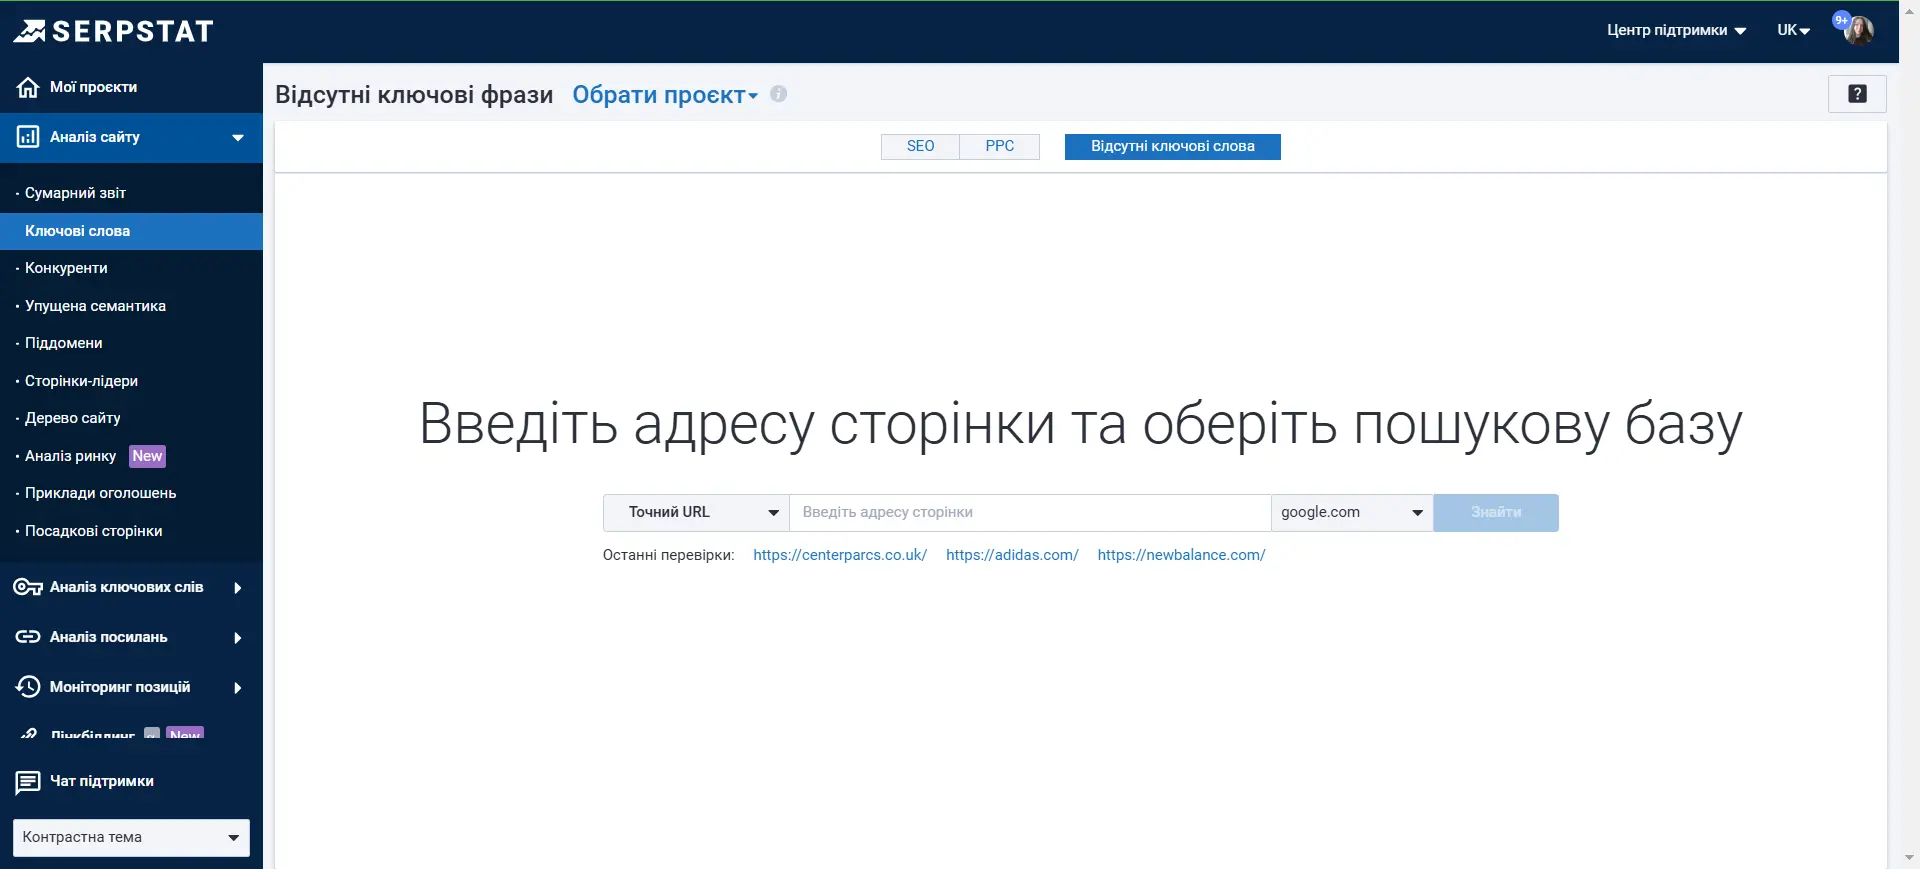Click the chat bubble icon for Чат підтримки
Viewport: 1920px width, 869px height.
[28, 782]
